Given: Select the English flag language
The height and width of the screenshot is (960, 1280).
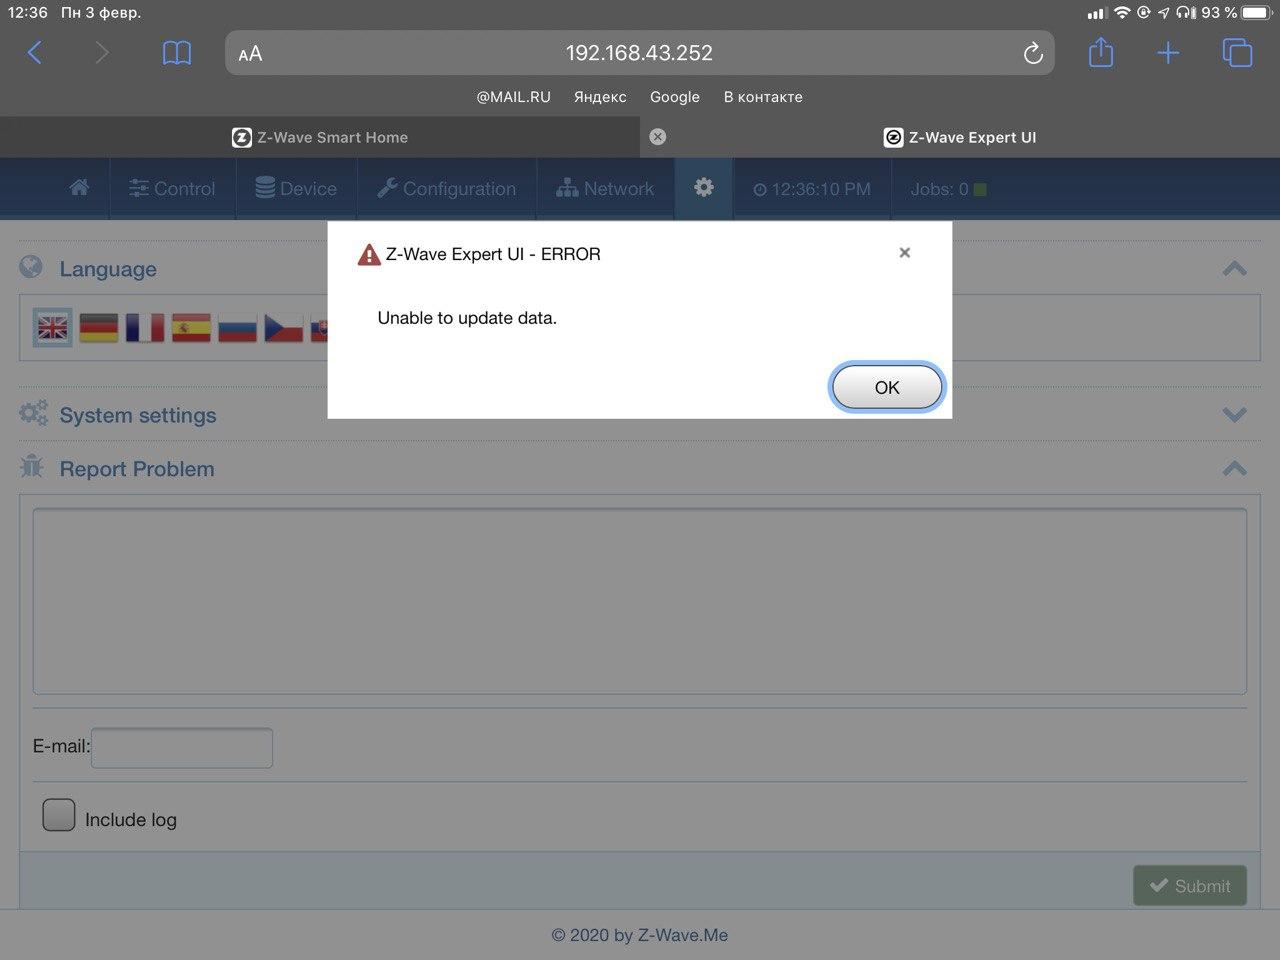Looking at the screenshot, I should 53,327.
